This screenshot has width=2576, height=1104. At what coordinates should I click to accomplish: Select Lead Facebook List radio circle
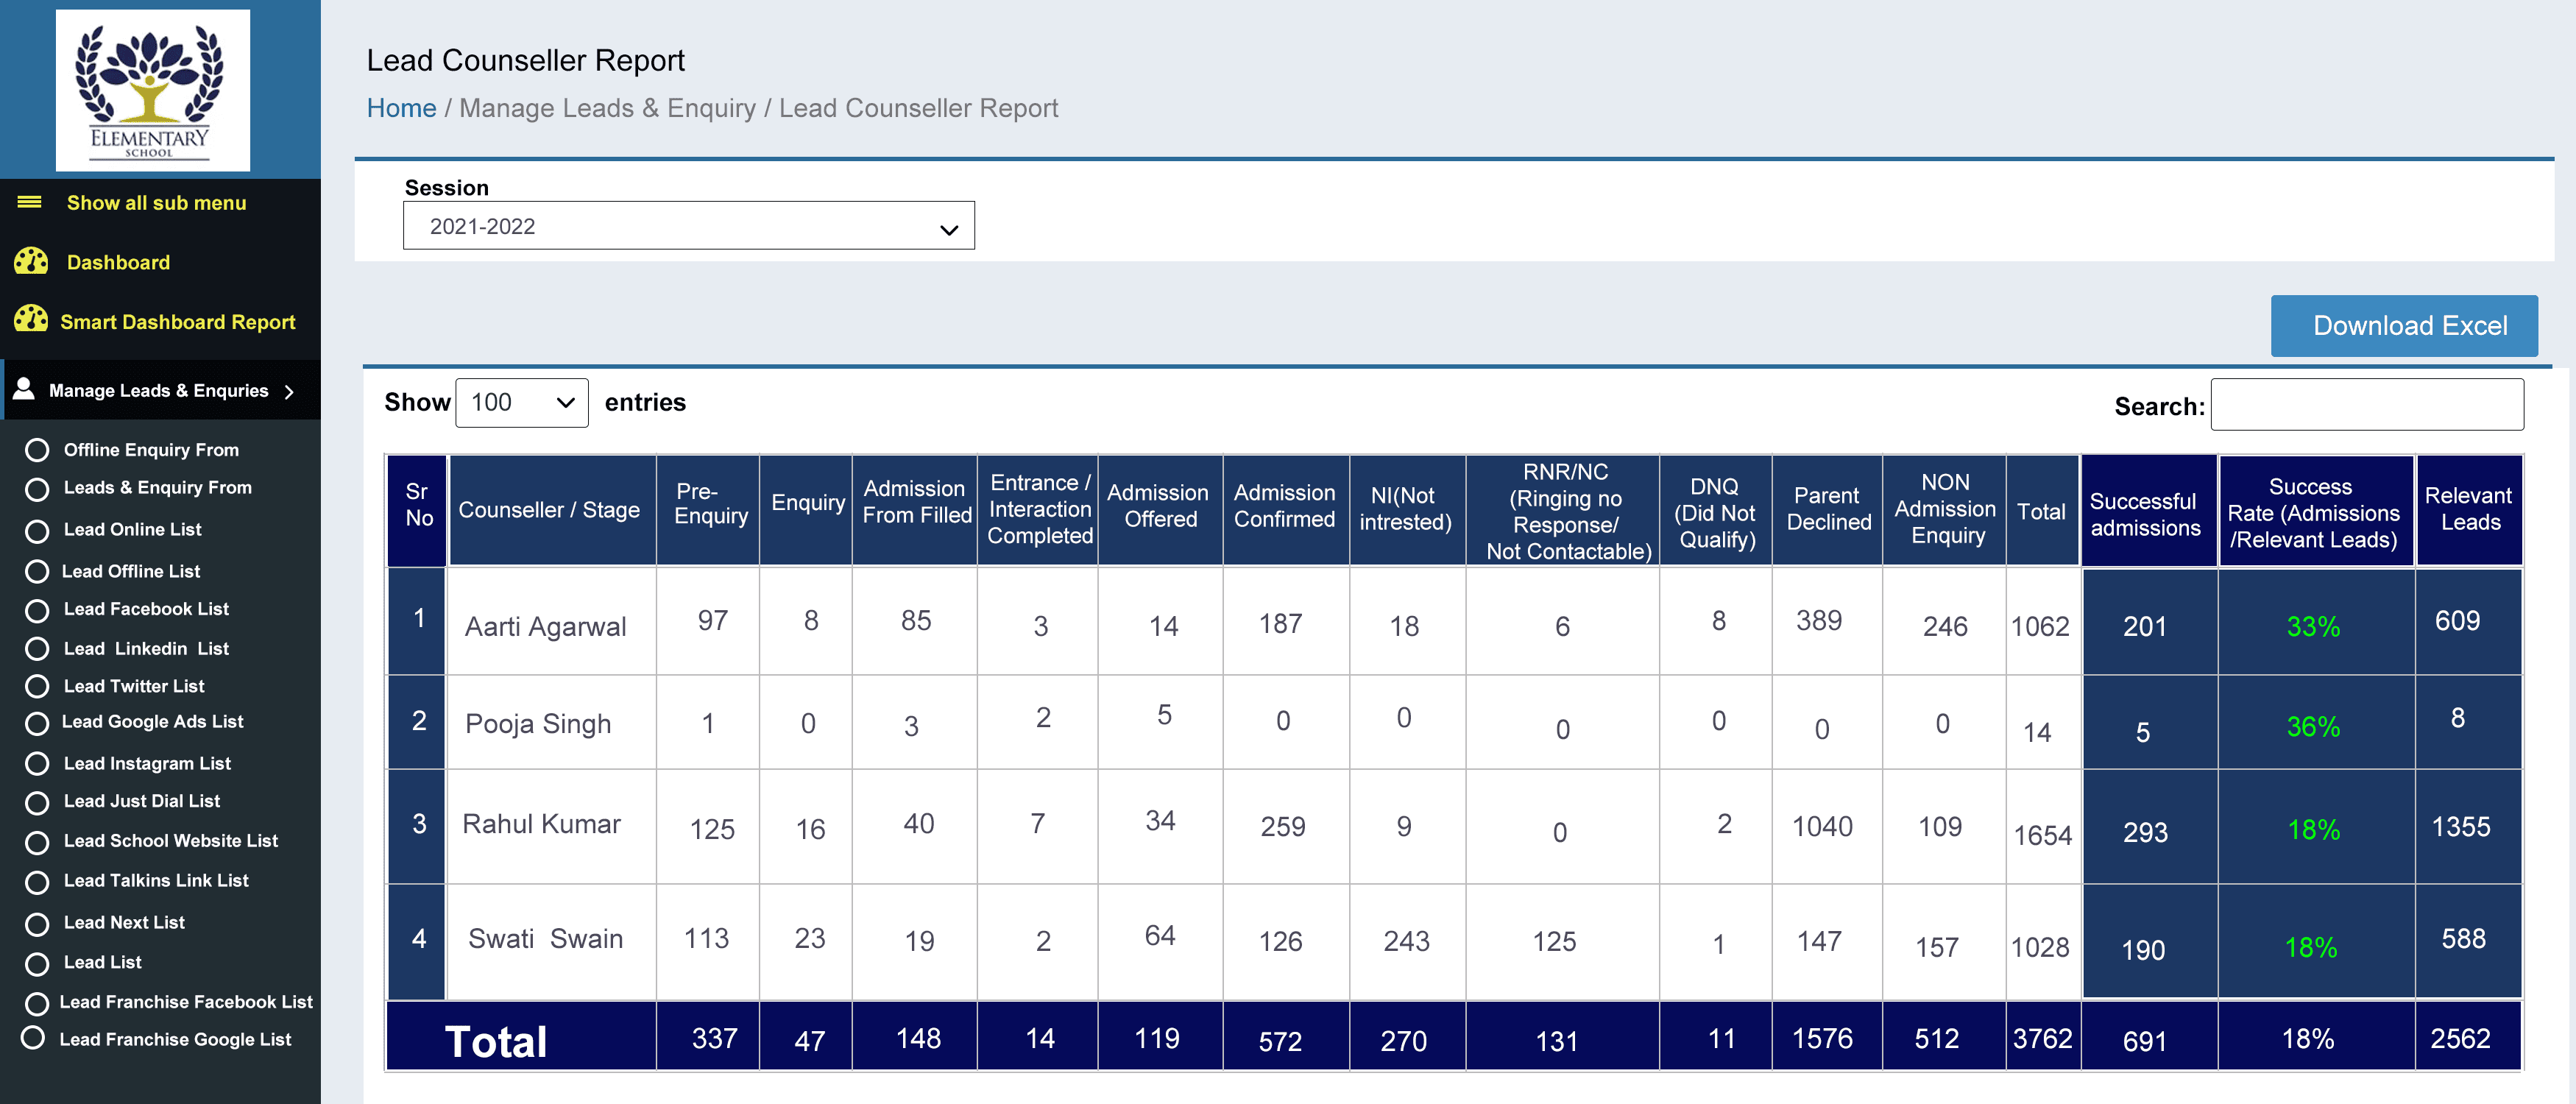click(x=37, y=610)
